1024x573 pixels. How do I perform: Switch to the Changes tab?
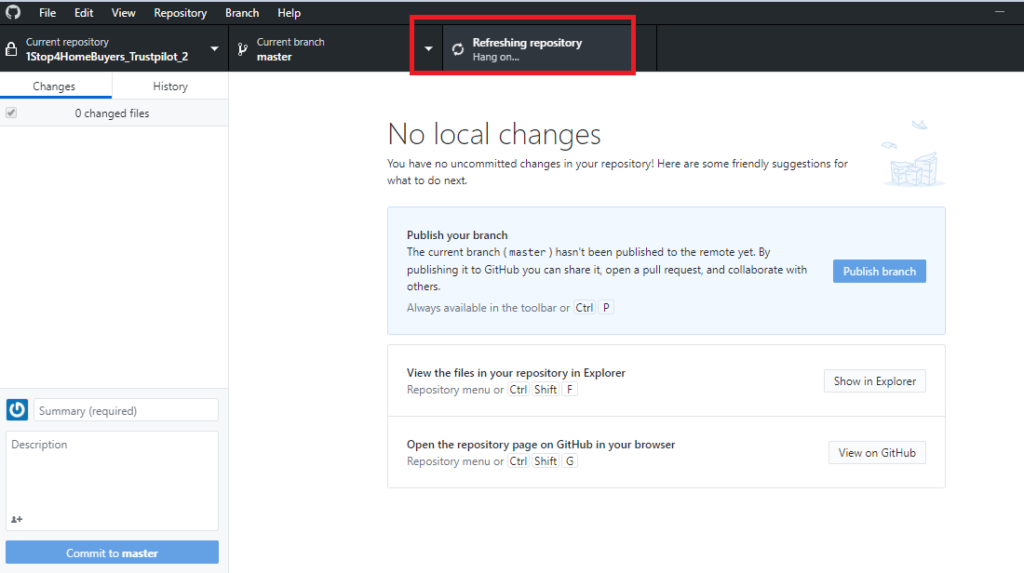54,86
